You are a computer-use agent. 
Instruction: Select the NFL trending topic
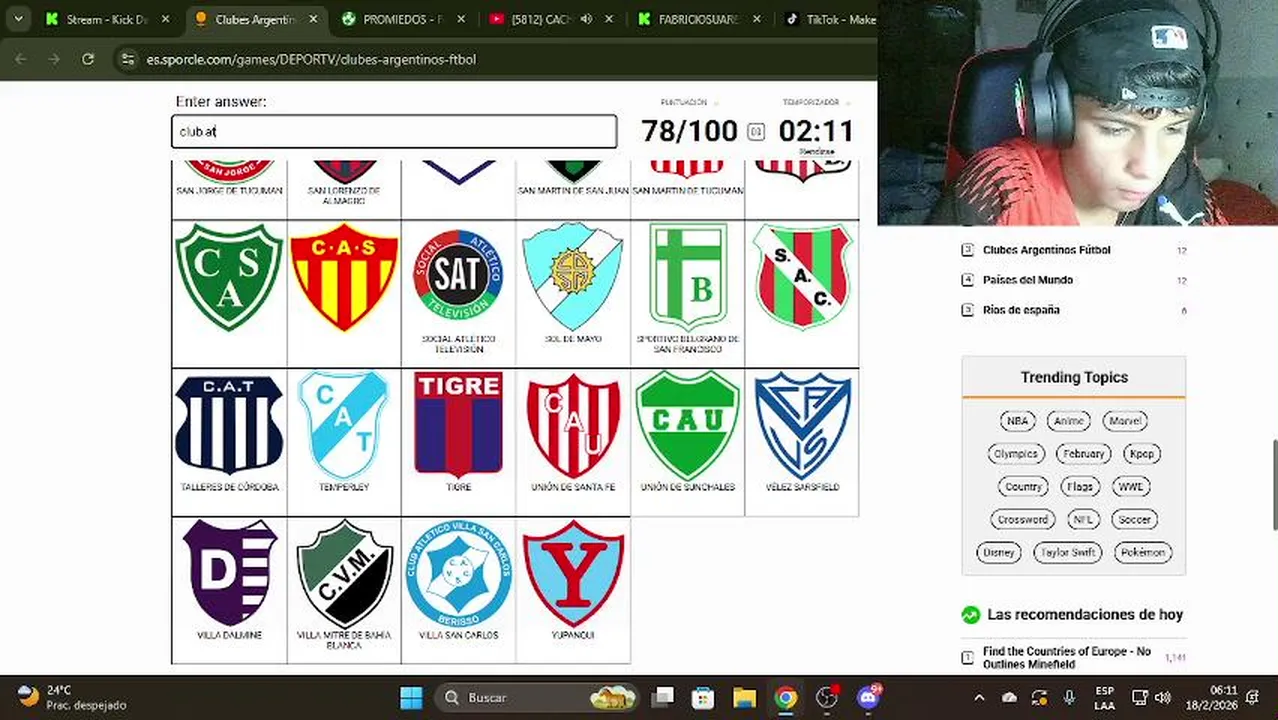1083,520
